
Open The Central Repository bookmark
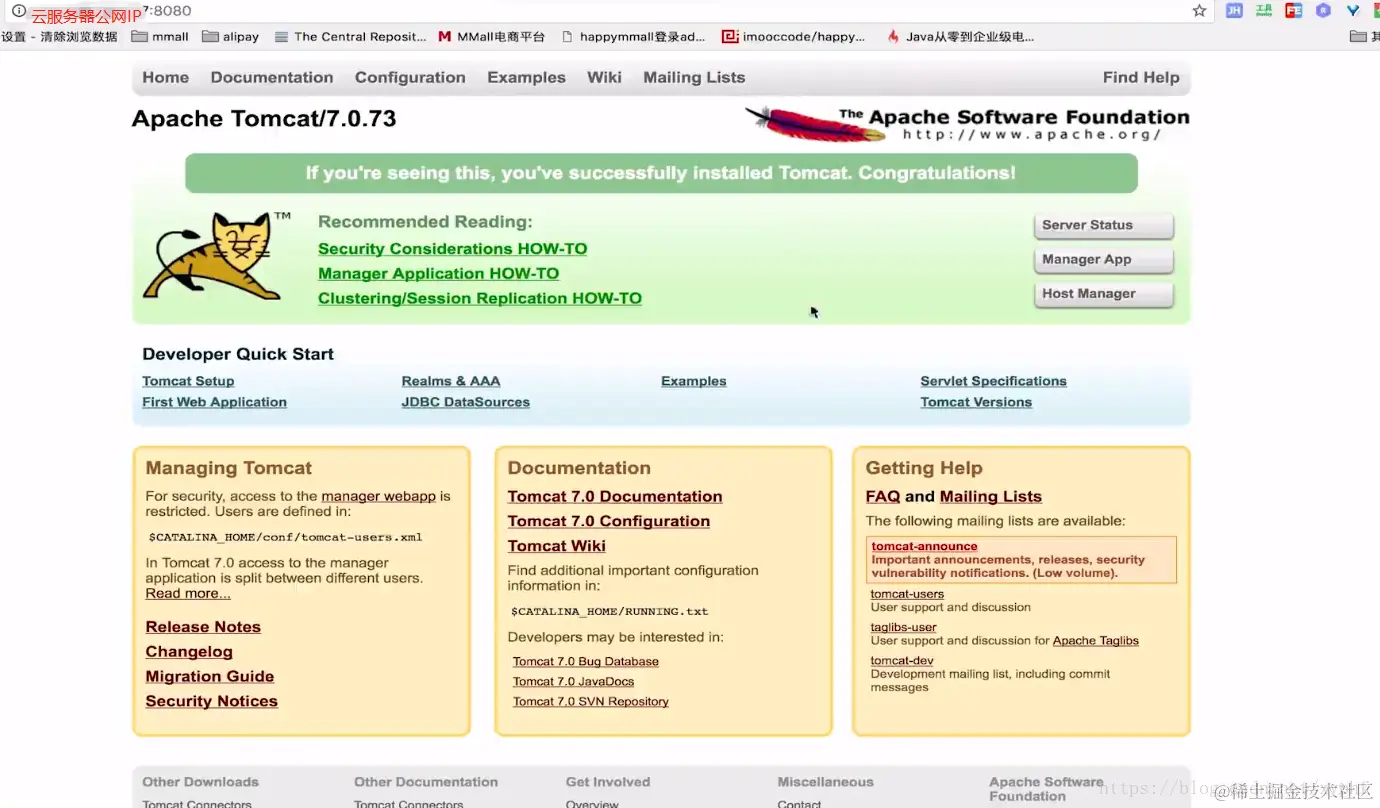(x=350, y=37)
